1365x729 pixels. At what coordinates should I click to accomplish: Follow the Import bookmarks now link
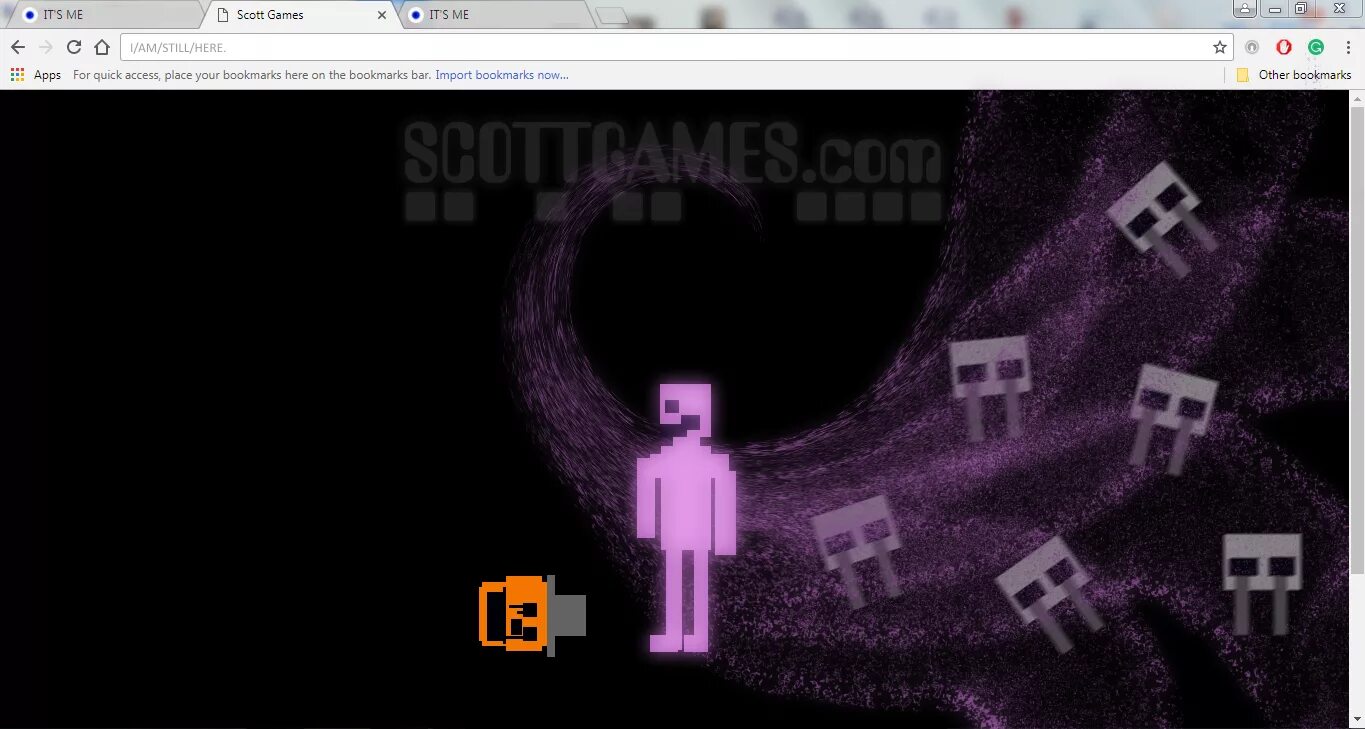coord(502,75)
